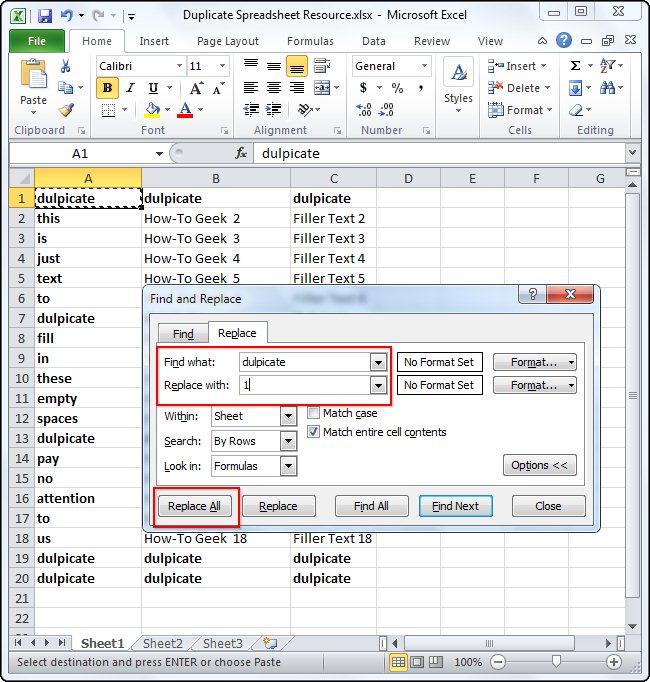This screenshot has height=682, width=650.
Task: Uncheck Match entire cell contents
Action: point(313,431)
